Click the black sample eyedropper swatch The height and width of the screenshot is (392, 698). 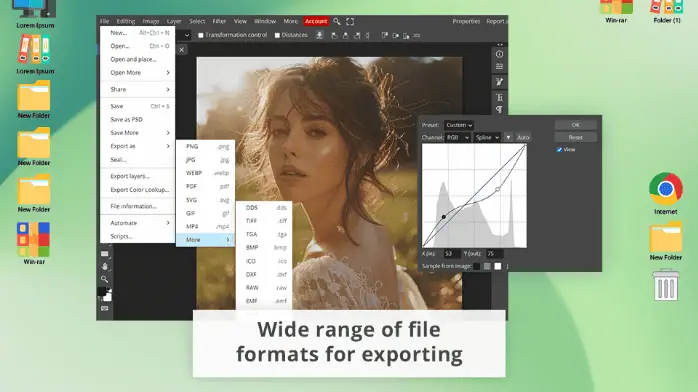coord(477,267)
